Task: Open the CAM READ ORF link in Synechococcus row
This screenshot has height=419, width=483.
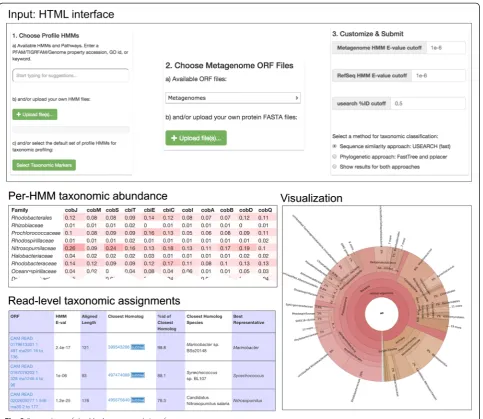Action: tap(27, 375)
